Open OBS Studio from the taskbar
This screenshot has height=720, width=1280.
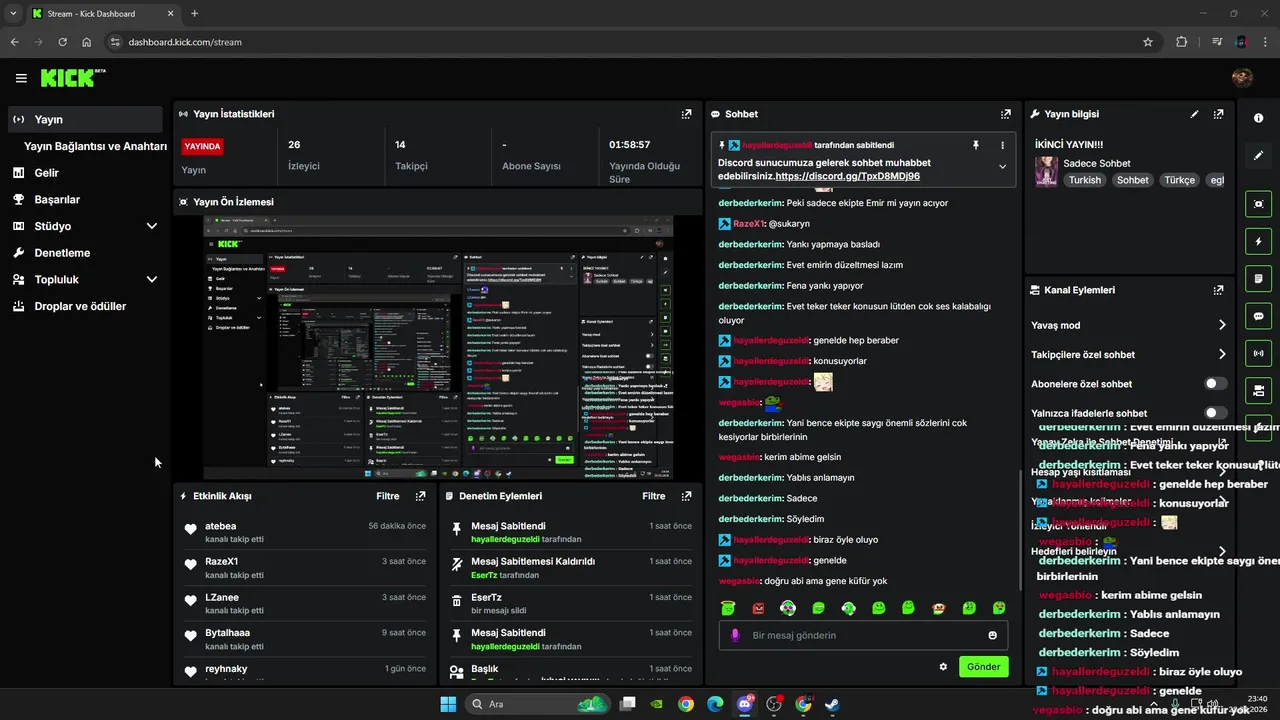tap(774, 704)
